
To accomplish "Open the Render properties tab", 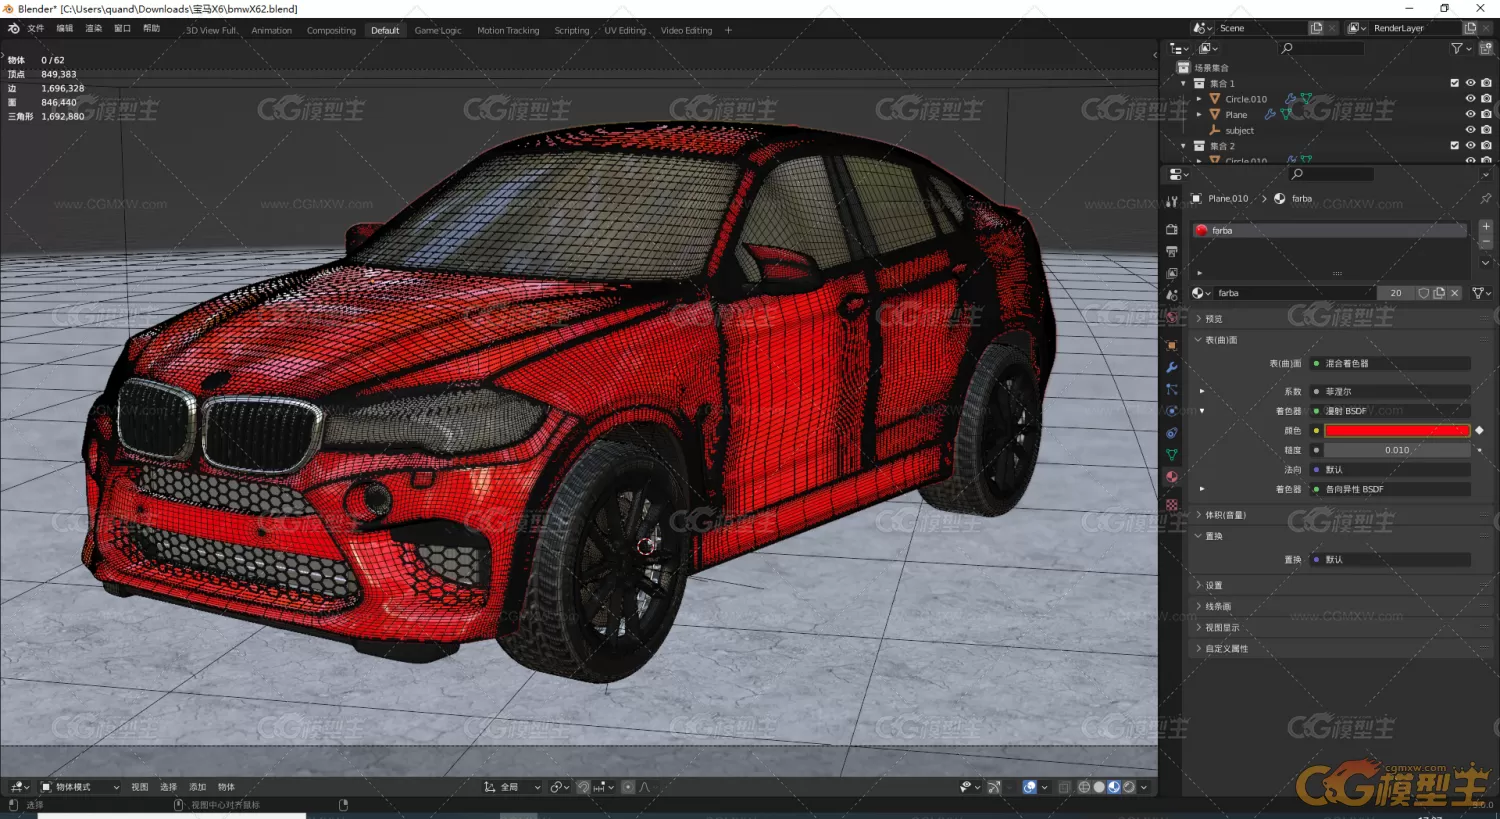I will (1171, 229).
